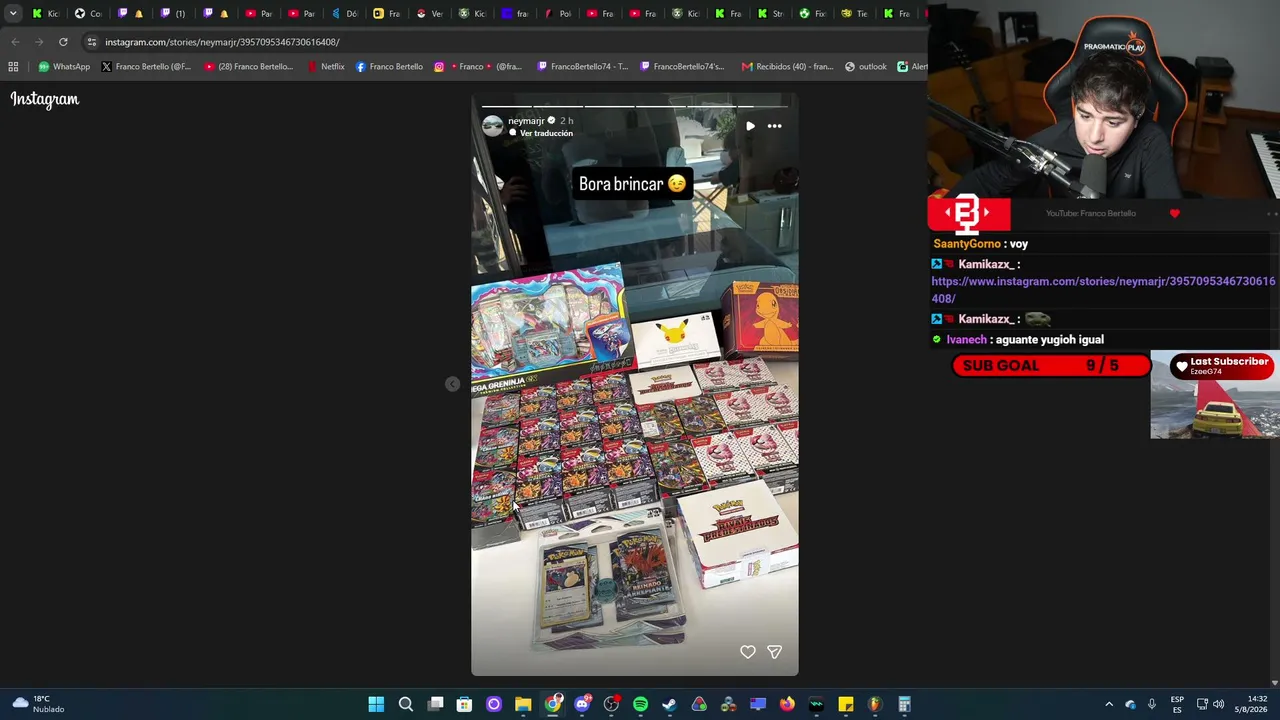Switch to the Pokéball 'Ver' tab
Image resolution: width=1280 pixels, height=720 pixels.
point(429,13)
